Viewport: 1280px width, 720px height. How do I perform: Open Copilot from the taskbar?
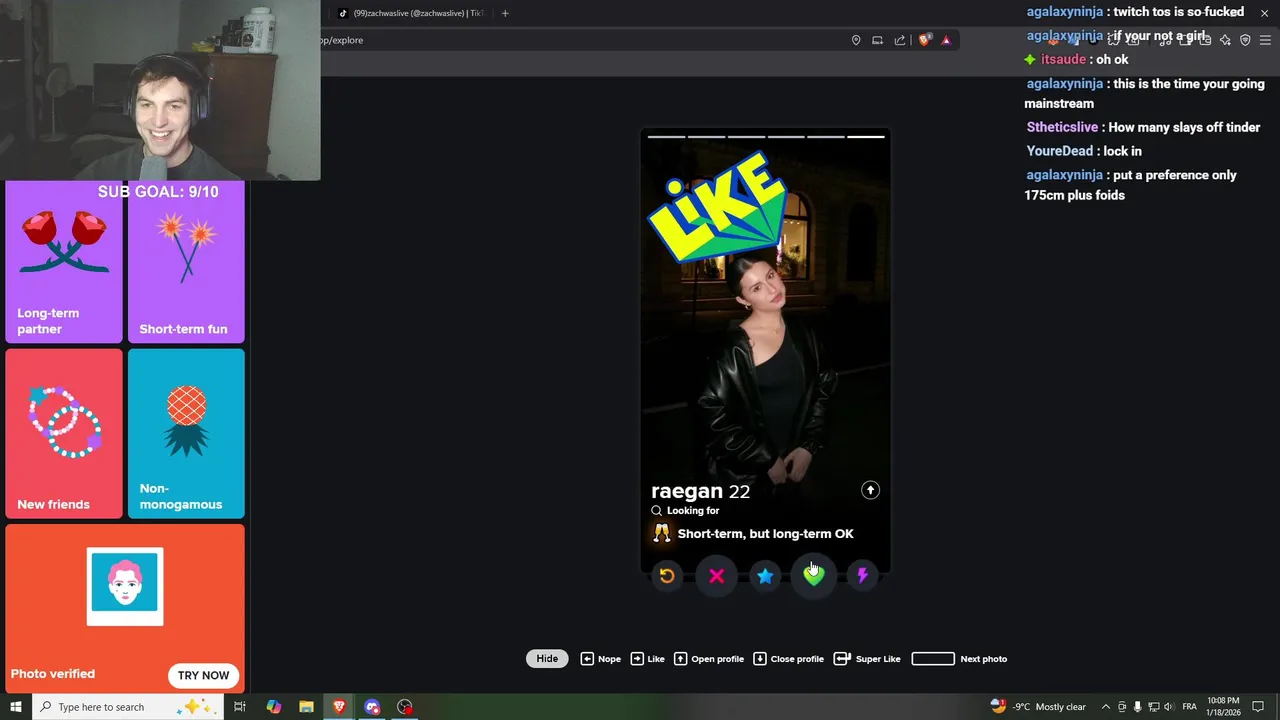(274, 707)
